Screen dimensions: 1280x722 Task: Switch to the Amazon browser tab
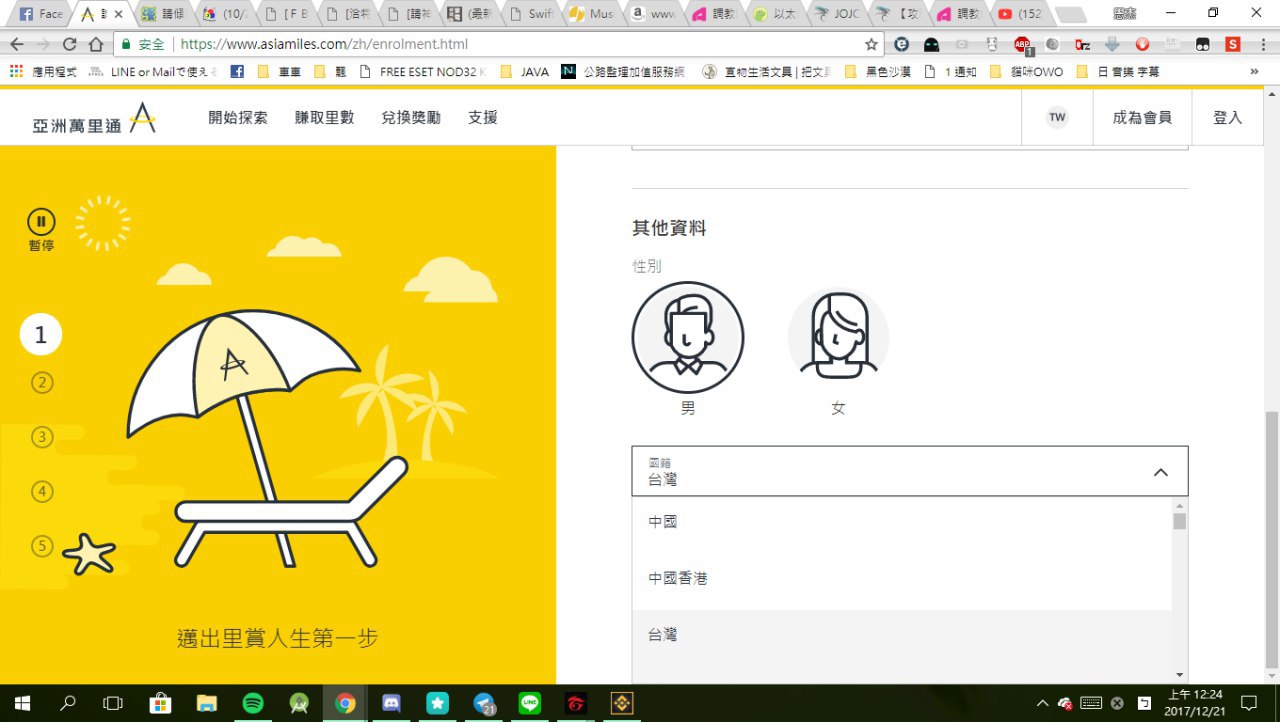[655, 14]
